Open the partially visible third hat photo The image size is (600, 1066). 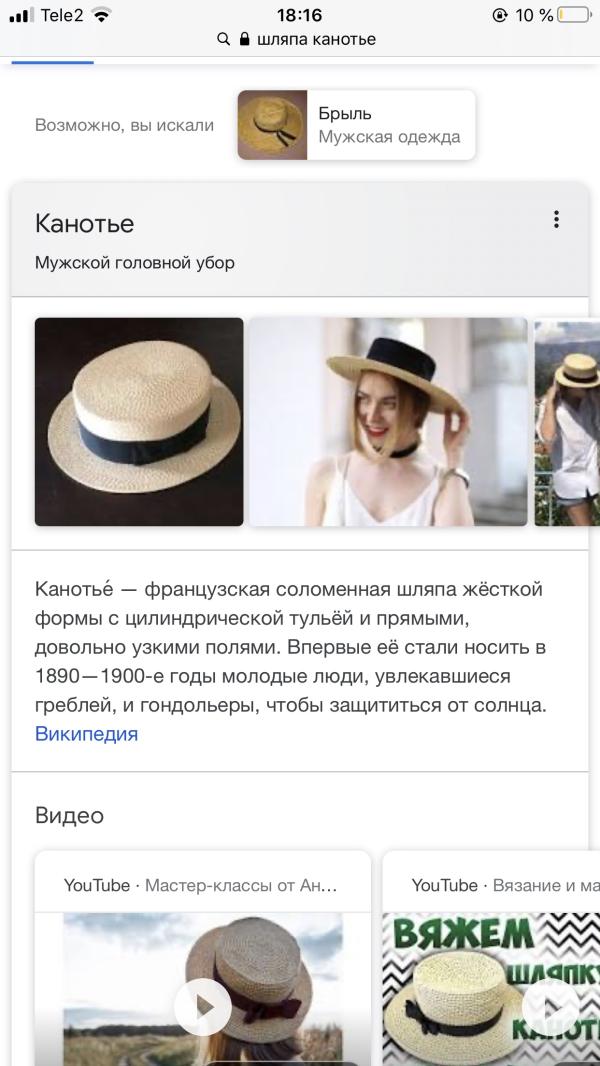point(567,422)
